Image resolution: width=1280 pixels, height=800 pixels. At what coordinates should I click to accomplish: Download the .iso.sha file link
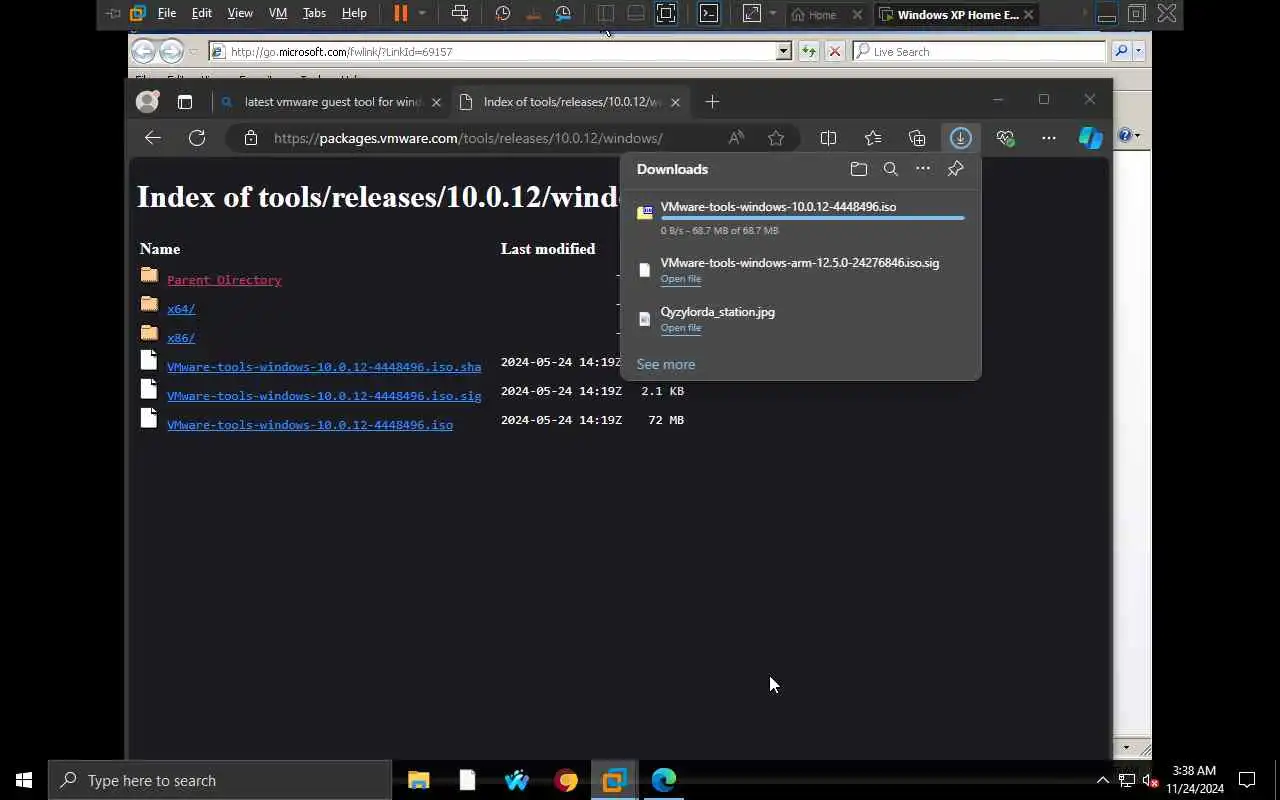[324, 367]
